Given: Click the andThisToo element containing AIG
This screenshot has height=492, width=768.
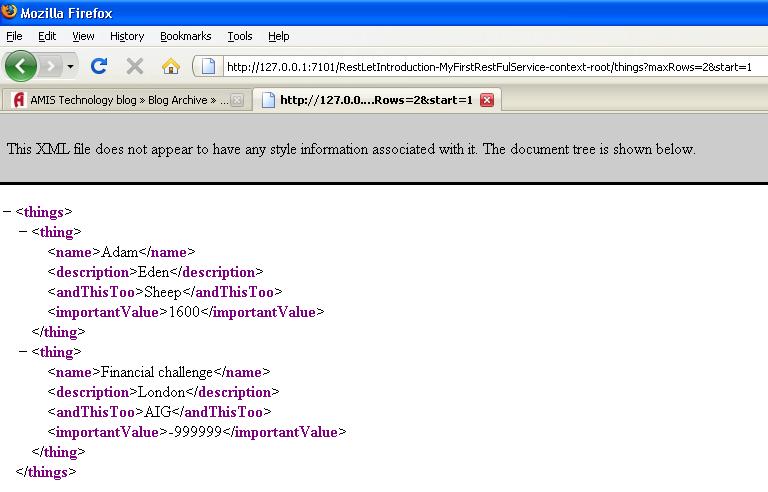Looking at the screenshot, I should (159, 412).
